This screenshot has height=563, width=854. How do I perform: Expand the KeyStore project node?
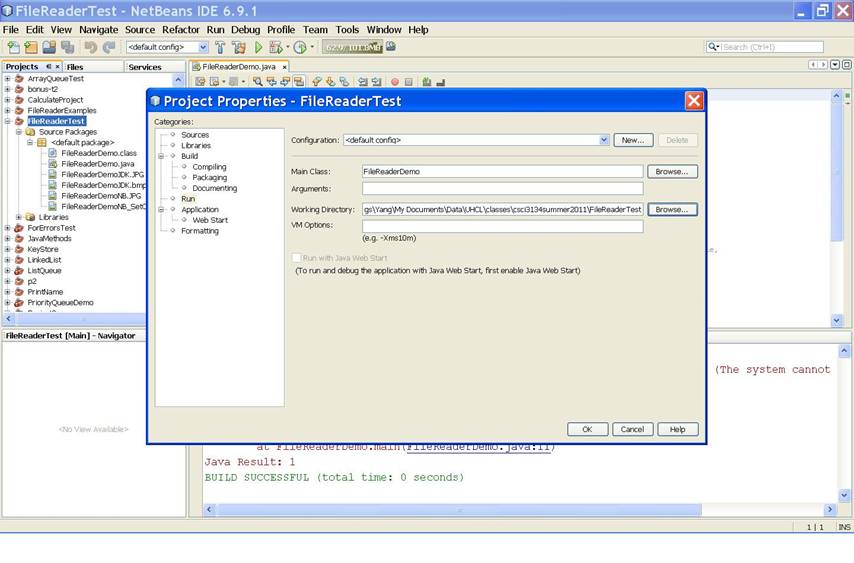click(8, 249)
